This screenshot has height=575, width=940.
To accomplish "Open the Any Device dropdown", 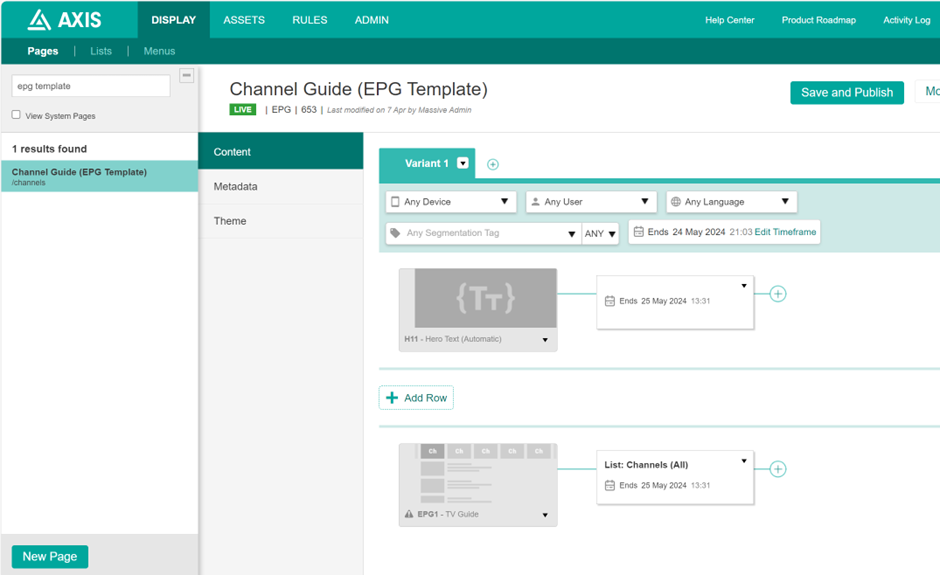I will (451, 201).
